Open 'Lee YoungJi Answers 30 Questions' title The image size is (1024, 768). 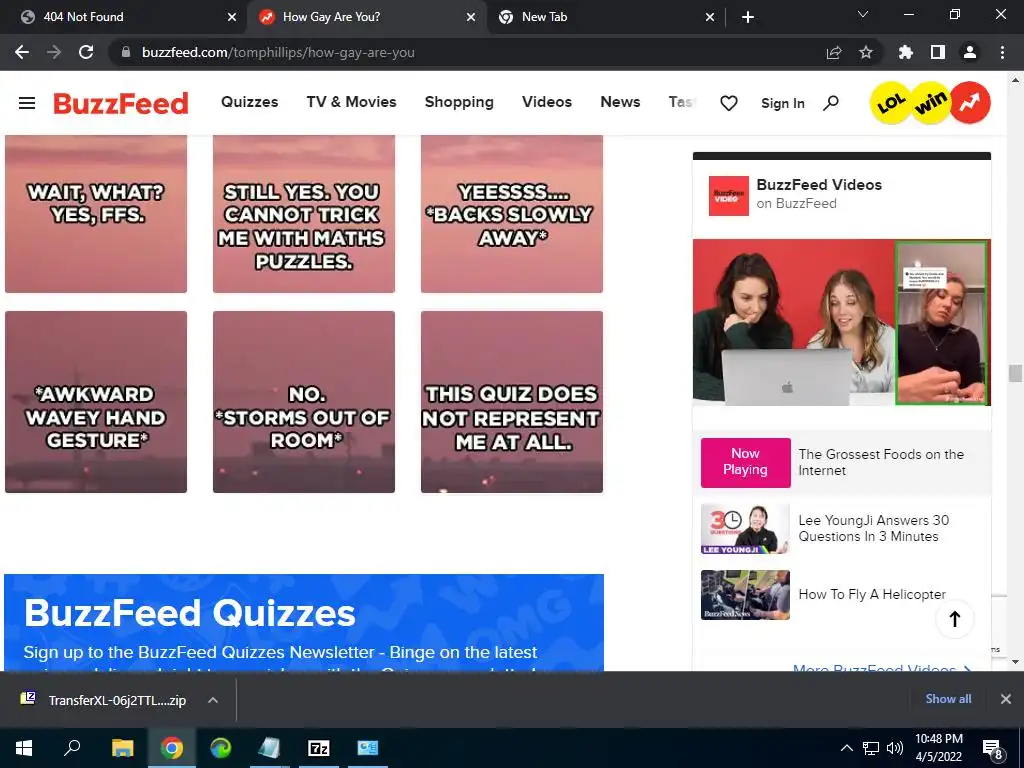(x=874, y=528)
